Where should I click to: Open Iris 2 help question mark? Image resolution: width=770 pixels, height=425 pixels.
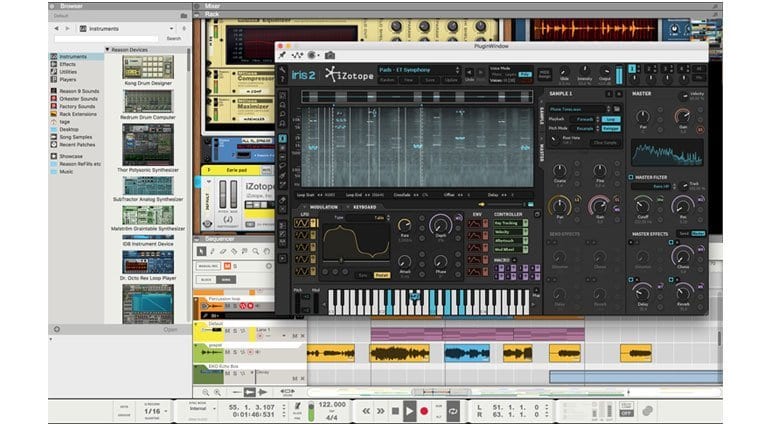[x=282, y=79]
